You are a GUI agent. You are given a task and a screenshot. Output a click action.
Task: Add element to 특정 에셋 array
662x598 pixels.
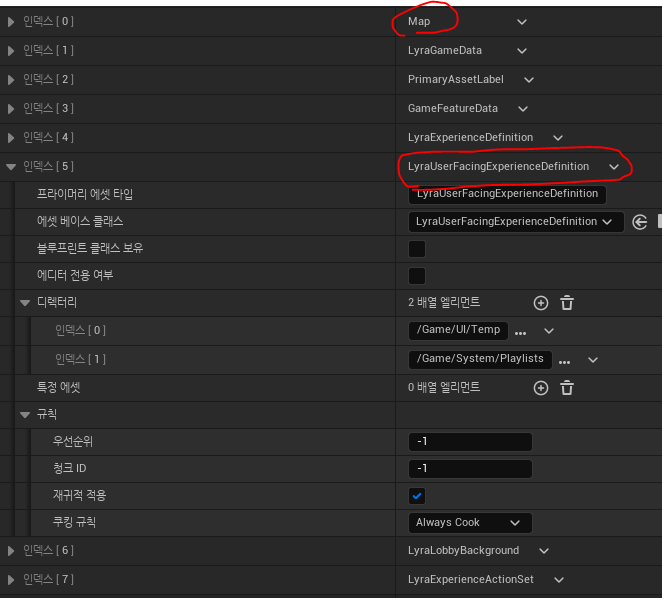(541, 388)
